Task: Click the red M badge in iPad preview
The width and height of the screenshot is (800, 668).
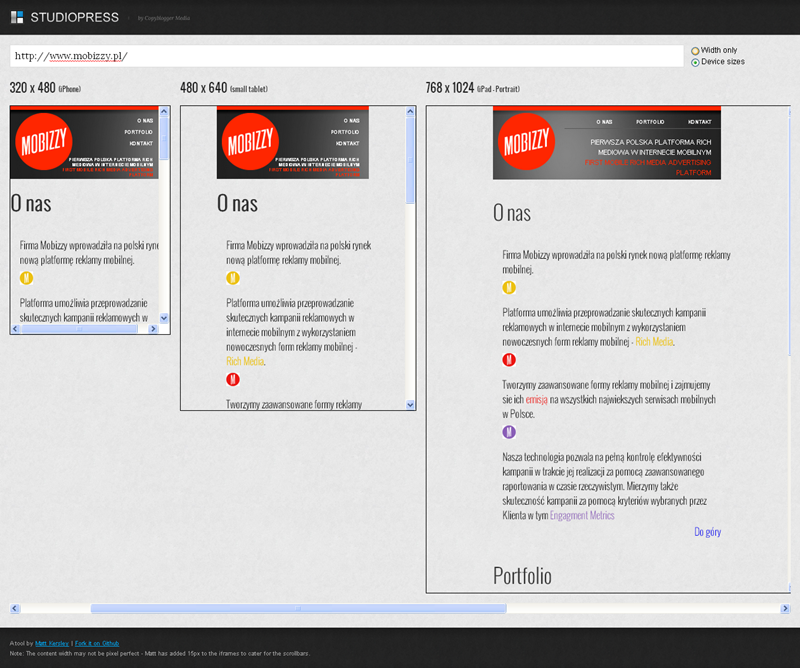Action: coord(509,360)
